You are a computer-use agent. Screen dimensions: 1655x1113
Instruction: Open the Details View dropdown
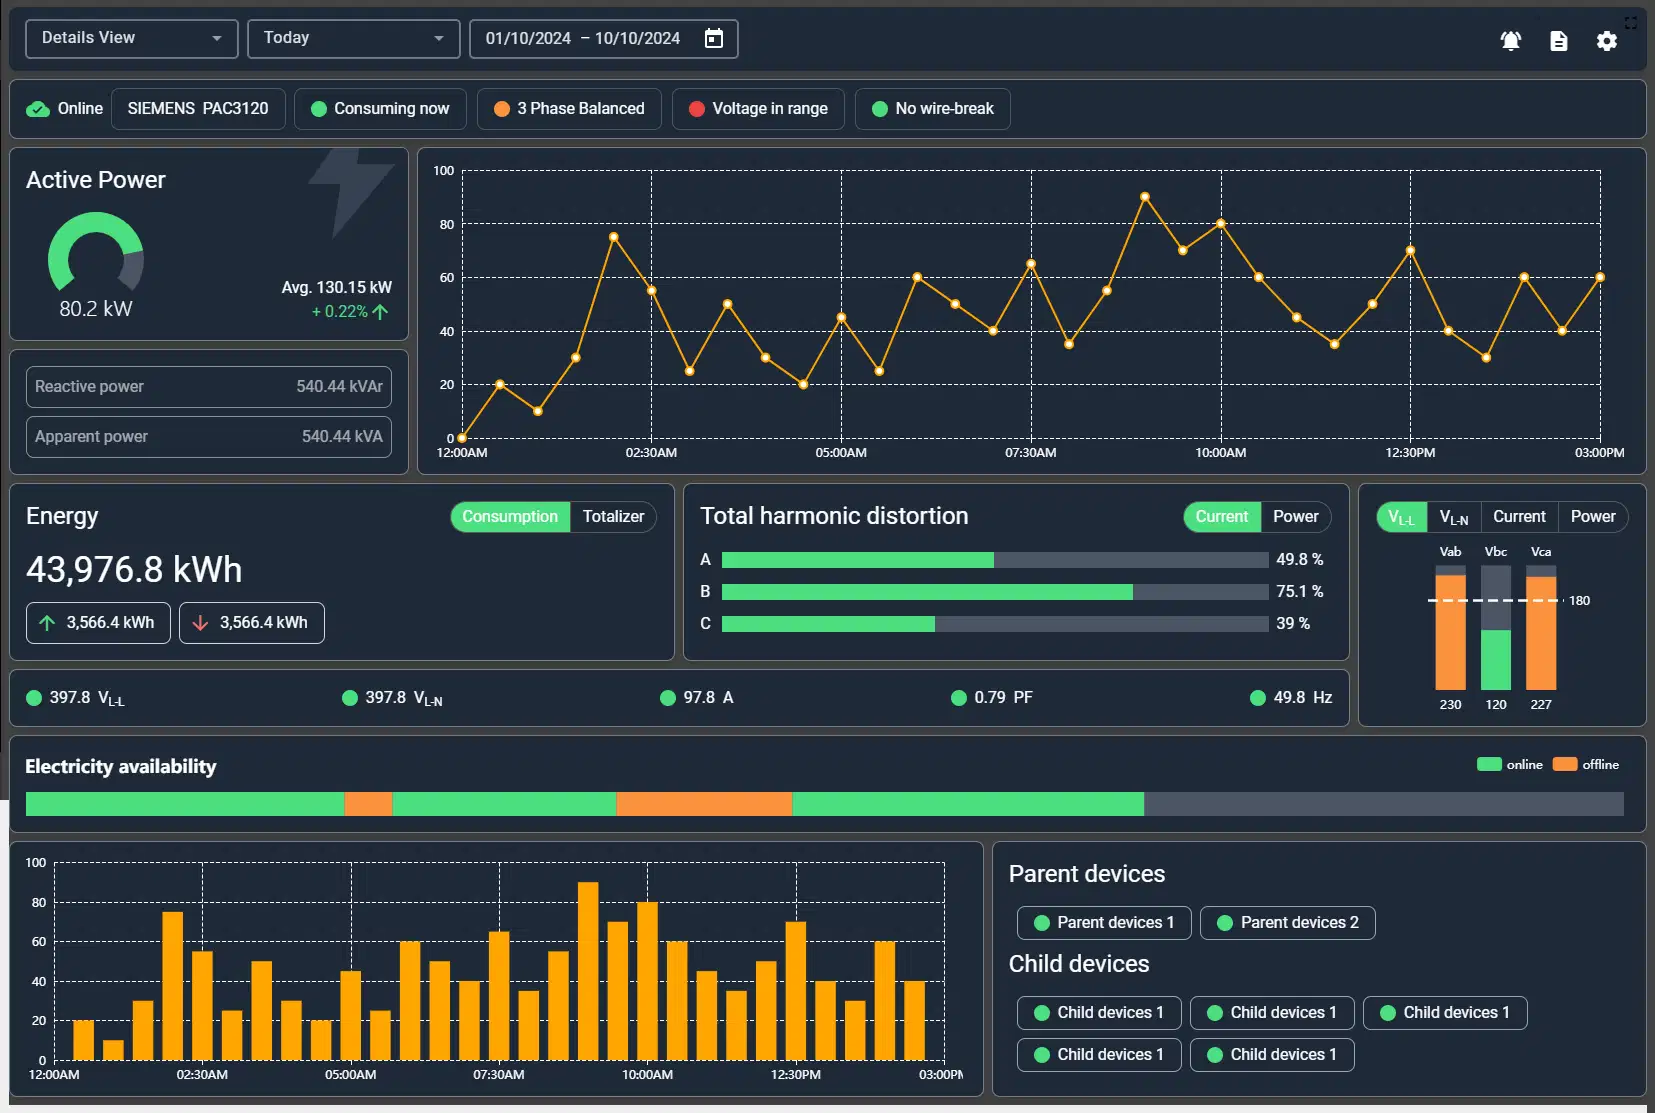point(131,38)
